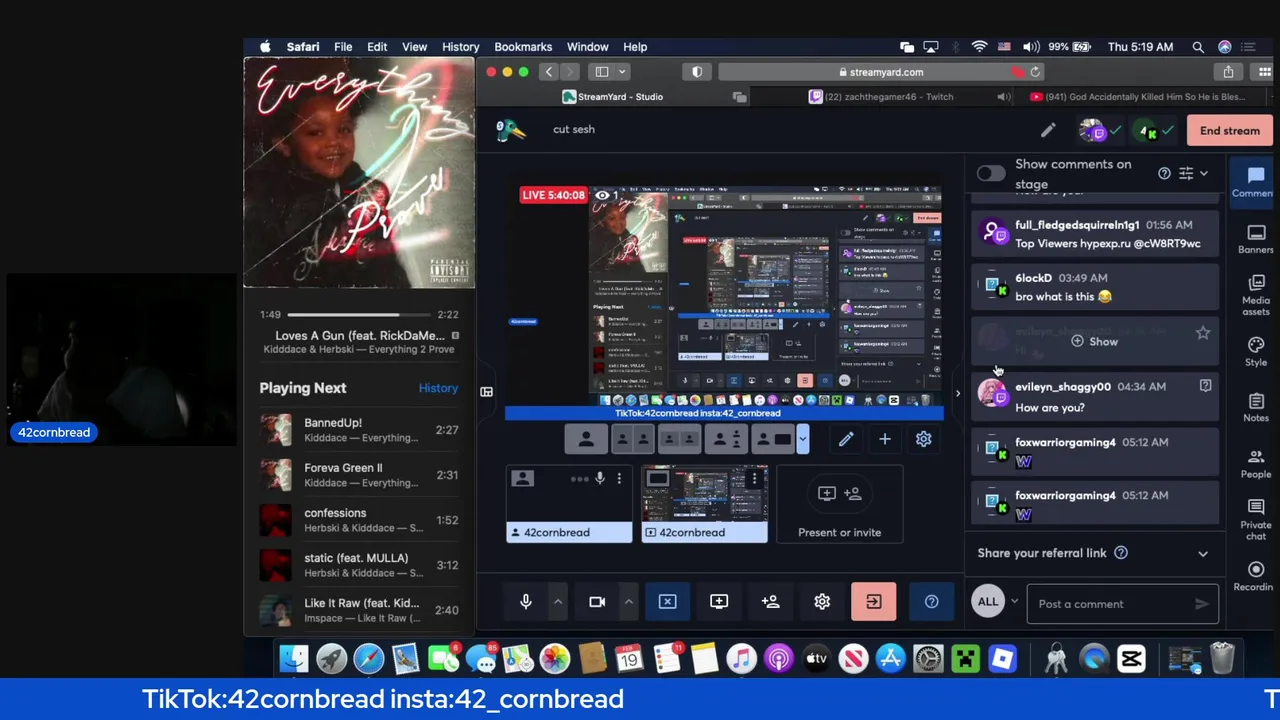Open the help question mark button
The image size is (1280, 720).
click(931, 601)
